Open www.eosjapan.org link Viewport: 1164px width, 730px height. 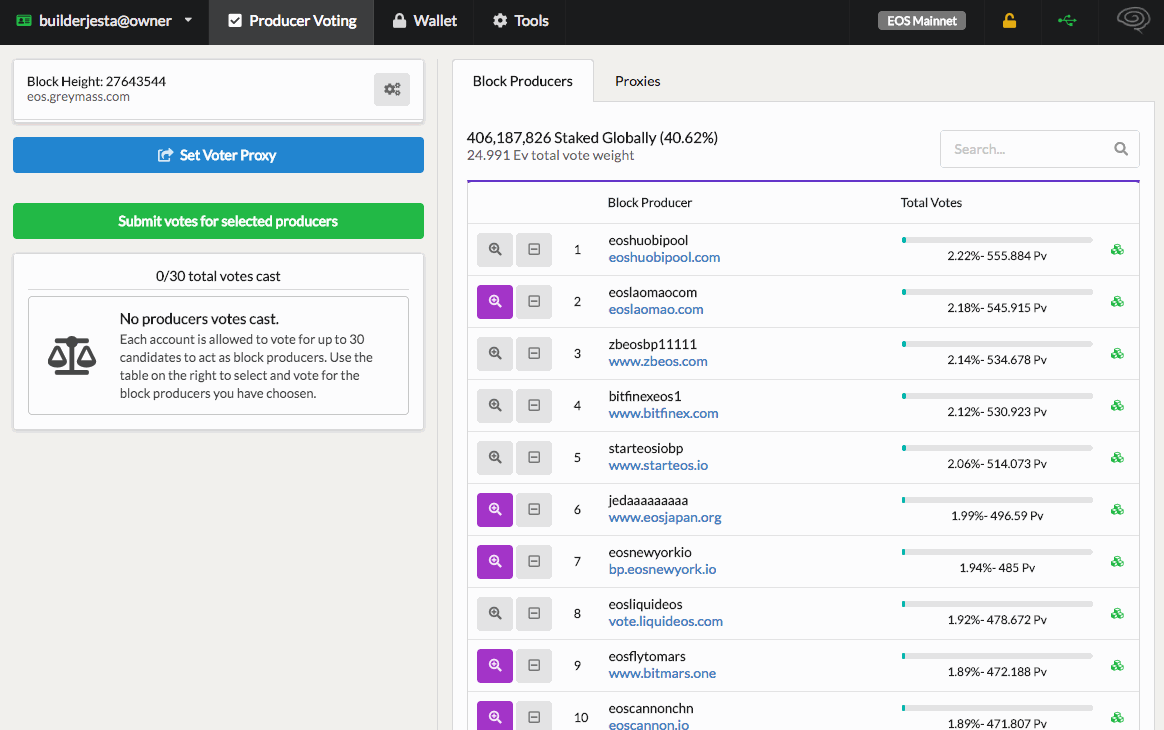click(664, 518)
